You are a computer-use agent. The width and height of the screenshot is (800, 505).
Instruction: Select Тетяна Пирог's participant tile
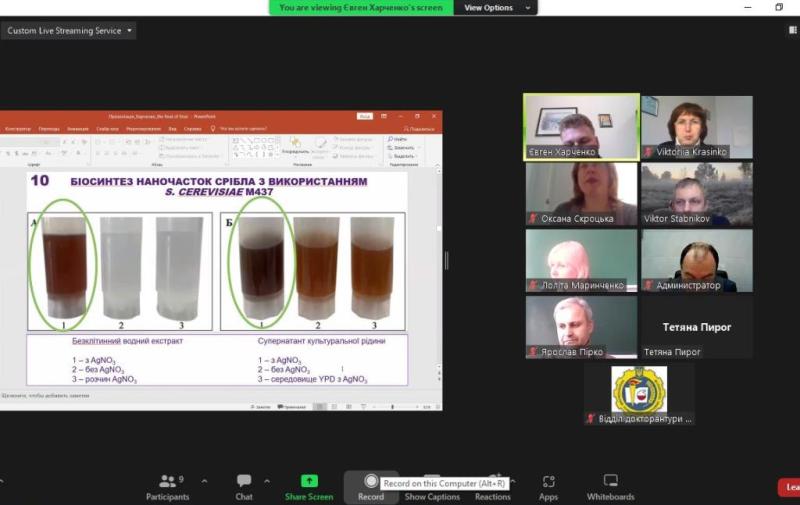tap(697, 327)
